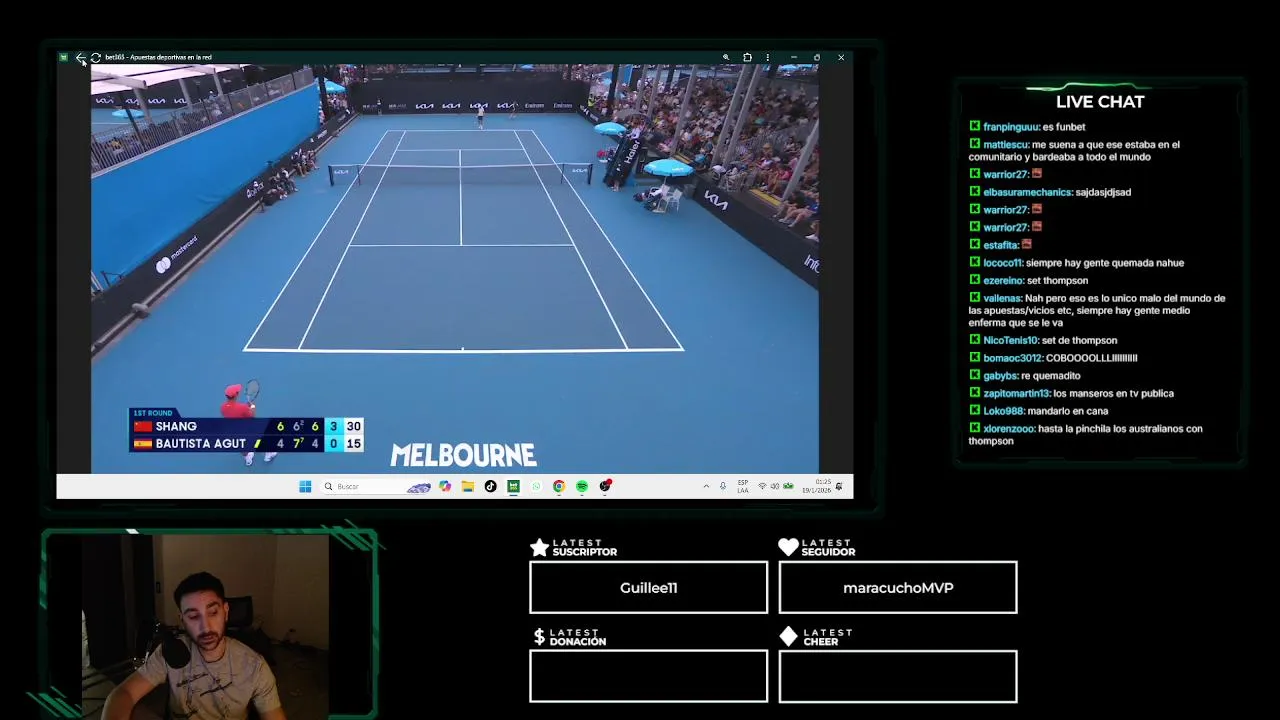The width and height of the screenshot is (1280, 720).
Task: Click the empty Latest Donación box
Action: pos(649,676)
